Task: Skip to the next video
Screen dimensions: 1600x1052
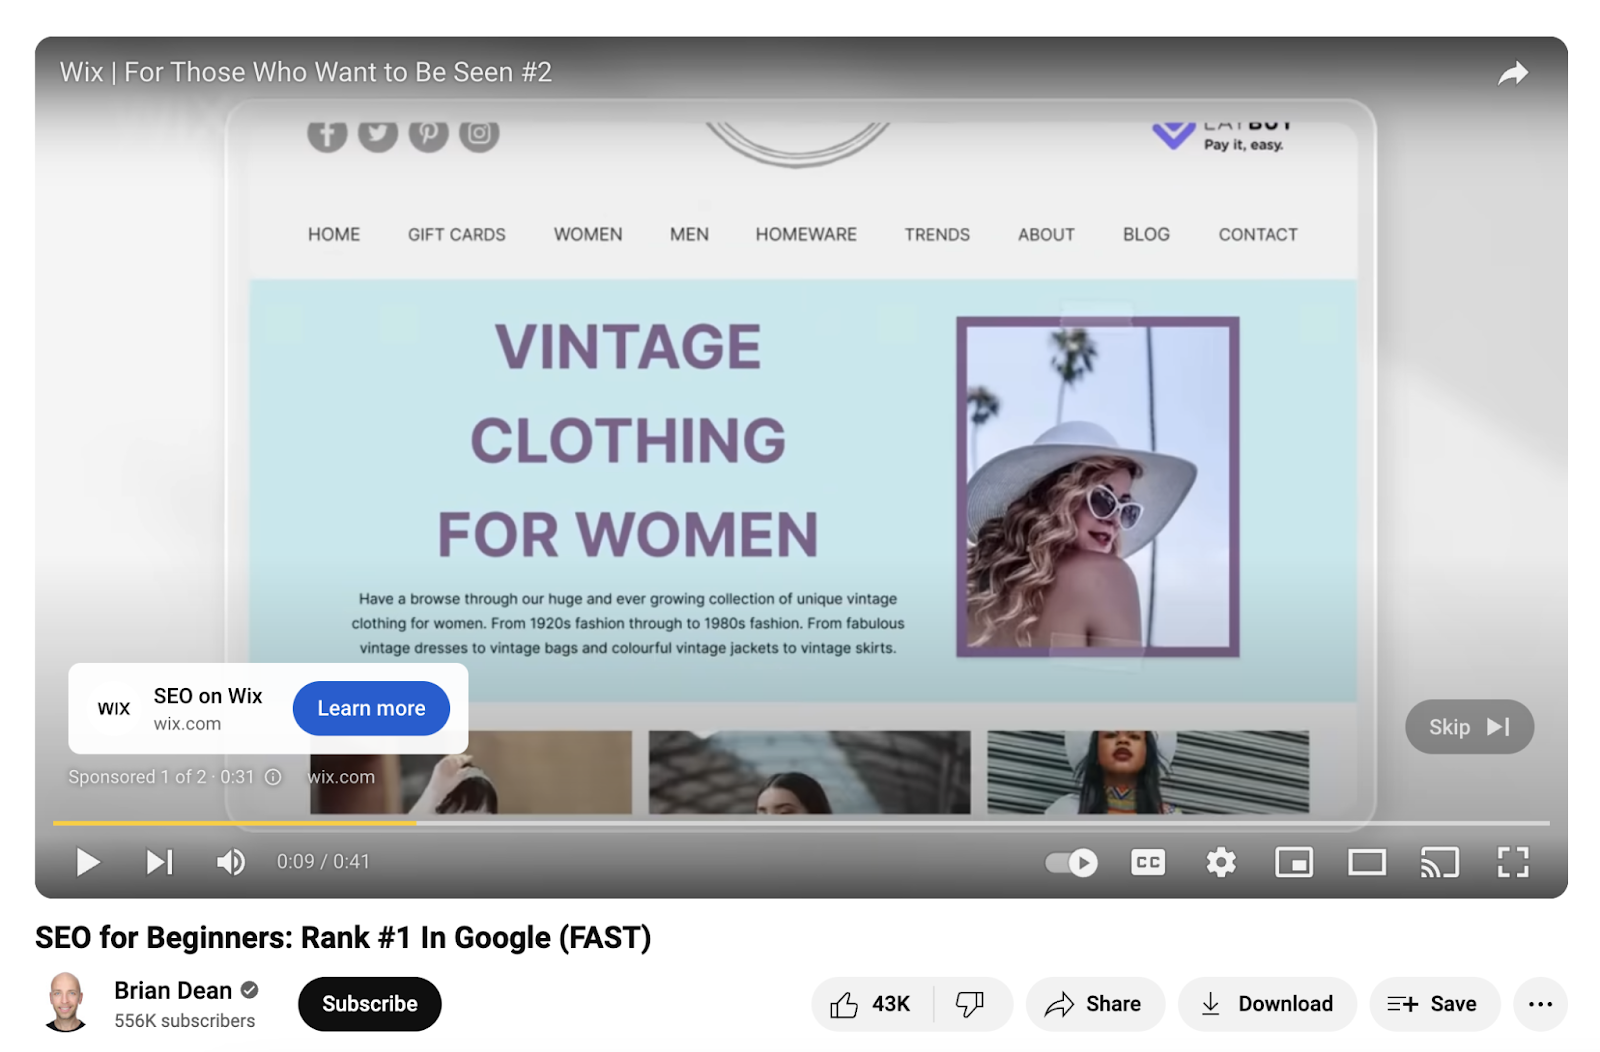Action: (158, 861)
